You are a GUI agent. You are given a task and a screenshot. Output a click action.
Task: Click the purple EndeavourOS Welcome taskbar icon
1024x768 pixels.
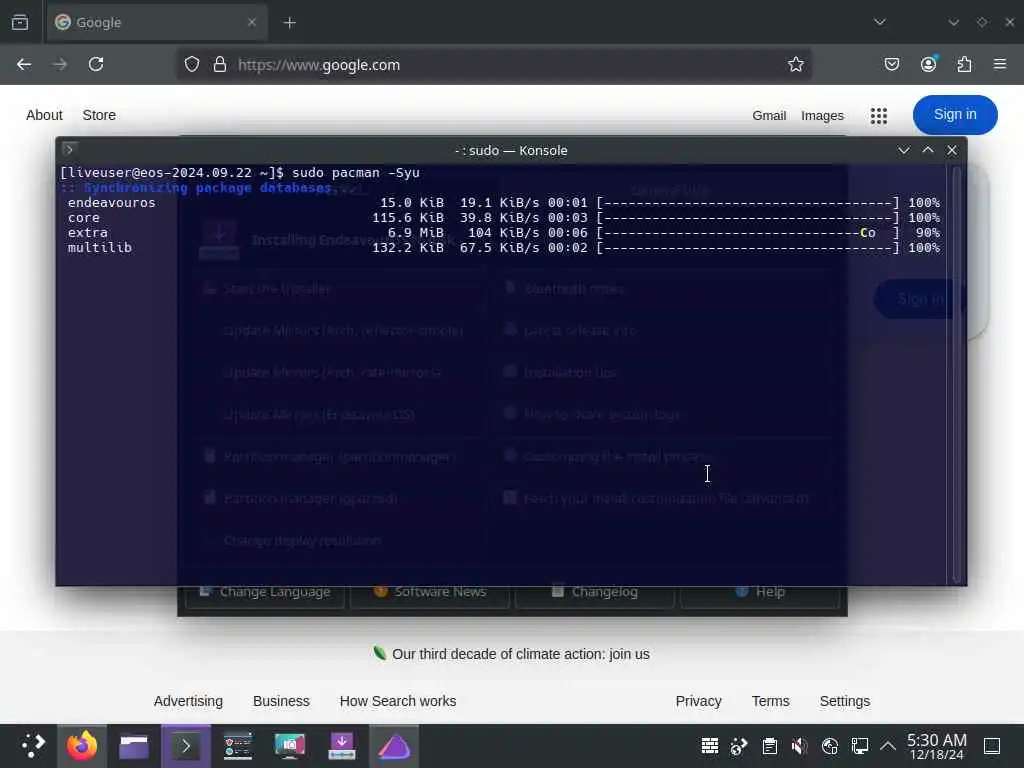[x=394, y=746]
